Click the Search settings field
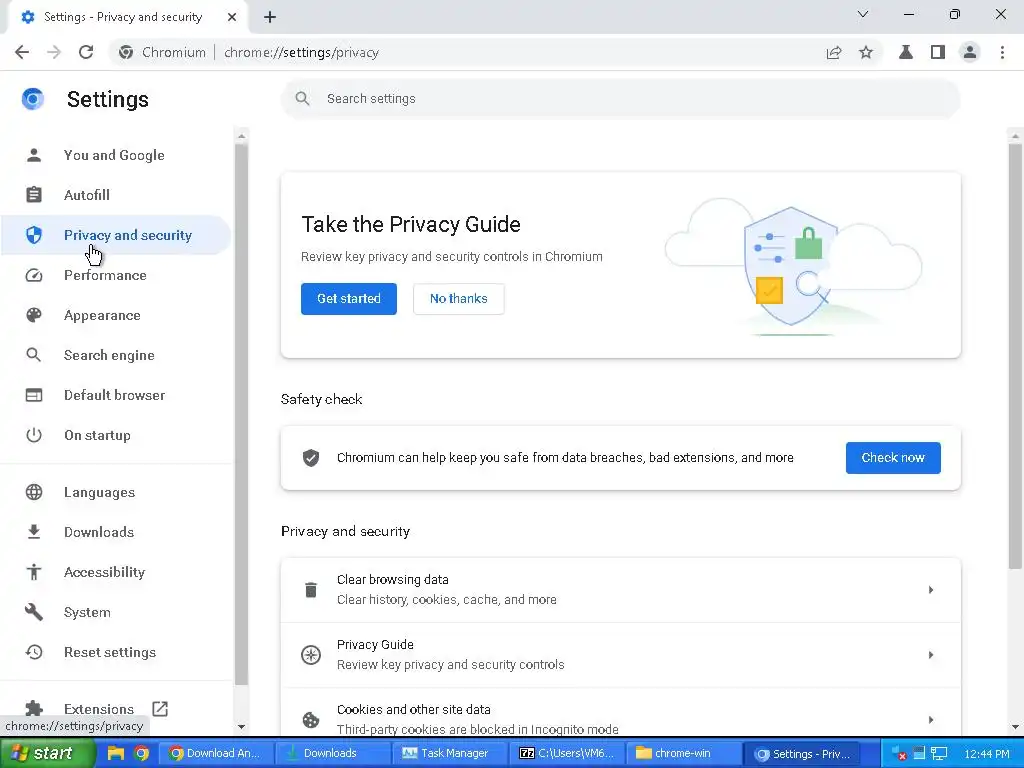The width and height of the screenshot is (1024, 768). point(620,99)
